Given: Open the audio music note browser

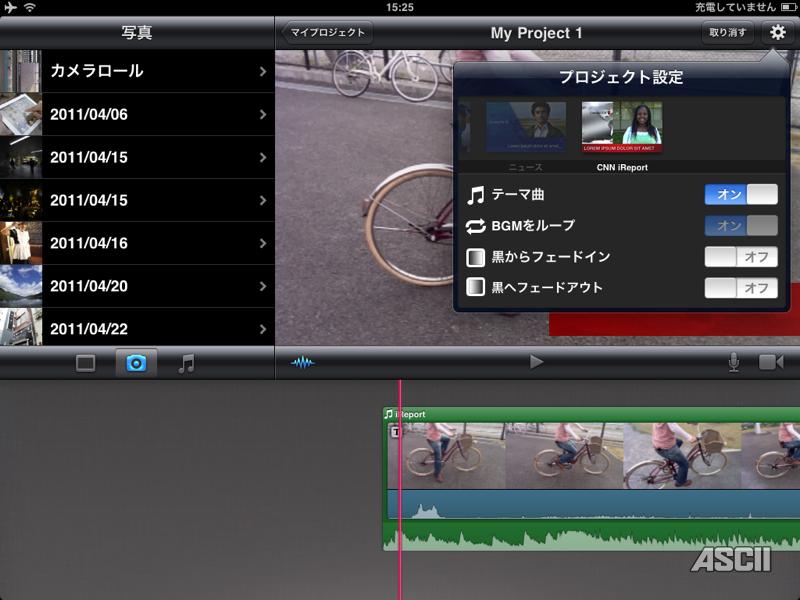Looking at the screenshot, I should click(186, 364).
